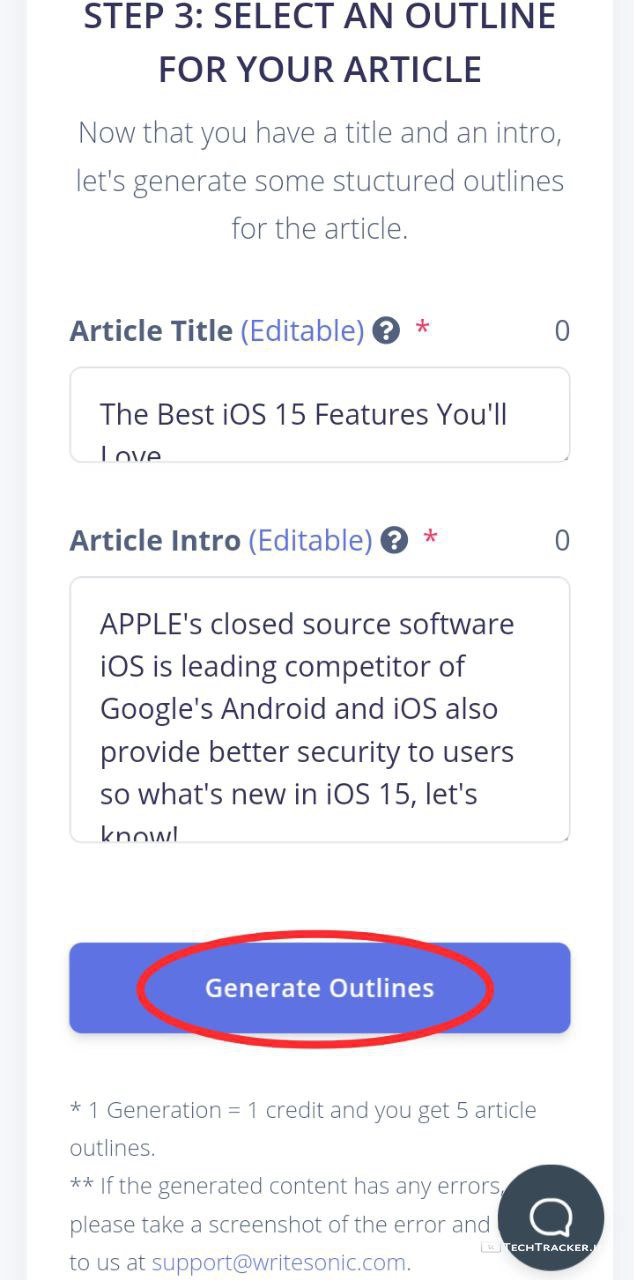Screen dimensions: 634x1280
Task: Click the 1 Generation = 1 credit note
Action: tap(303, 1129)
